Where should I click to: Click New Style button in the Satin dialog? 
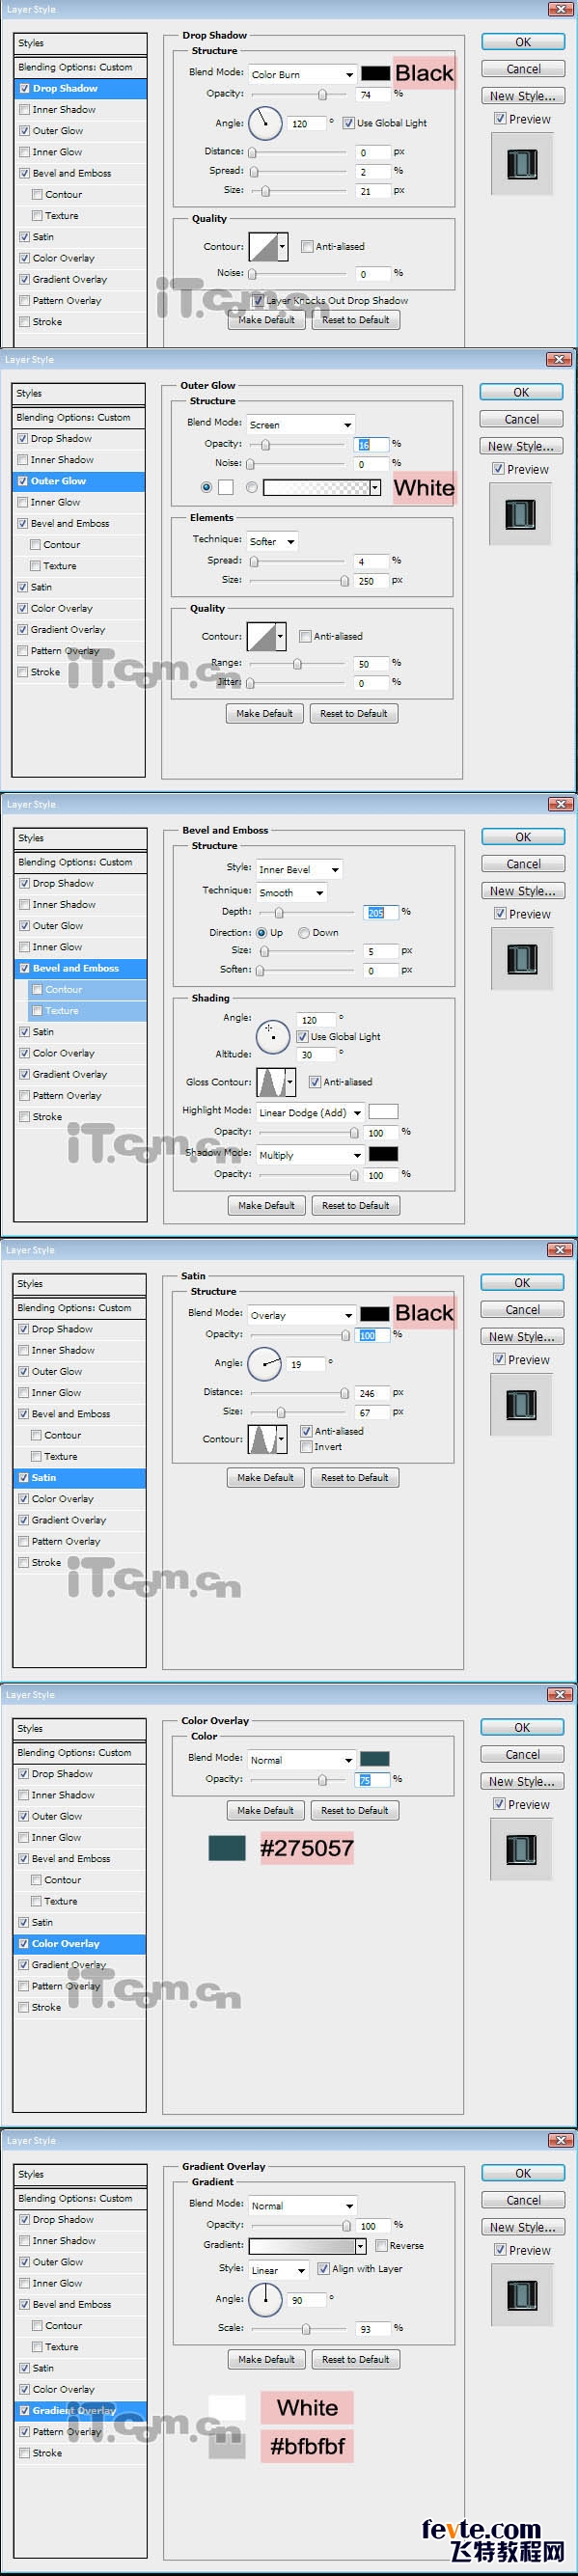tap(522, 1336)
